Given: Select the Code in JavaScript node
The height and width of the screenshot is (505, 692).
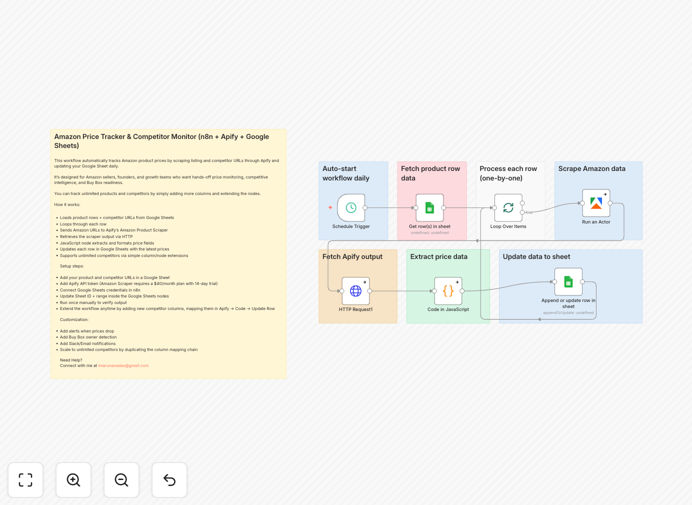Looking at the screenshot, I should tap(448, 290).
